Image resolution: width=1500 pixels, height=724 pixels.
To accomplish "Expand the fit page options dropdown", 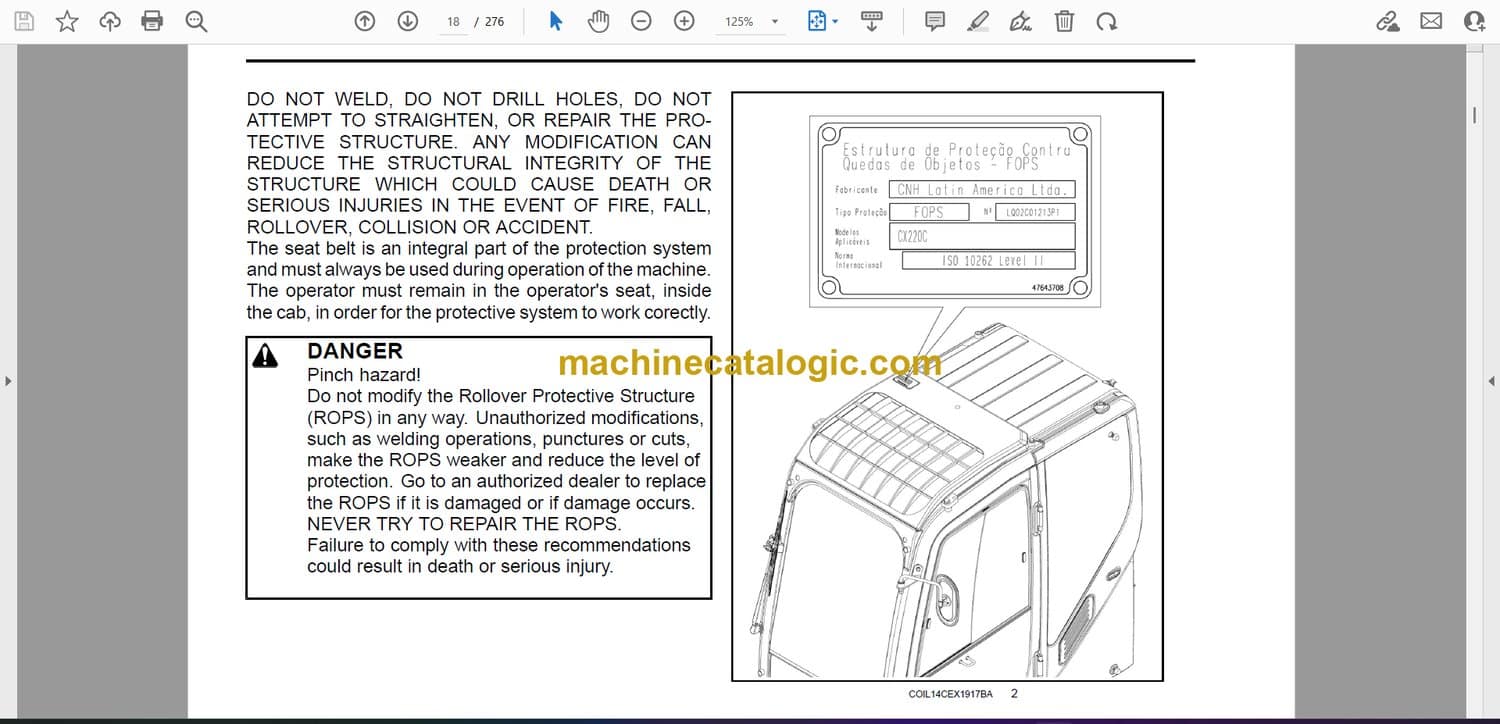I will [x=835, y=21].
